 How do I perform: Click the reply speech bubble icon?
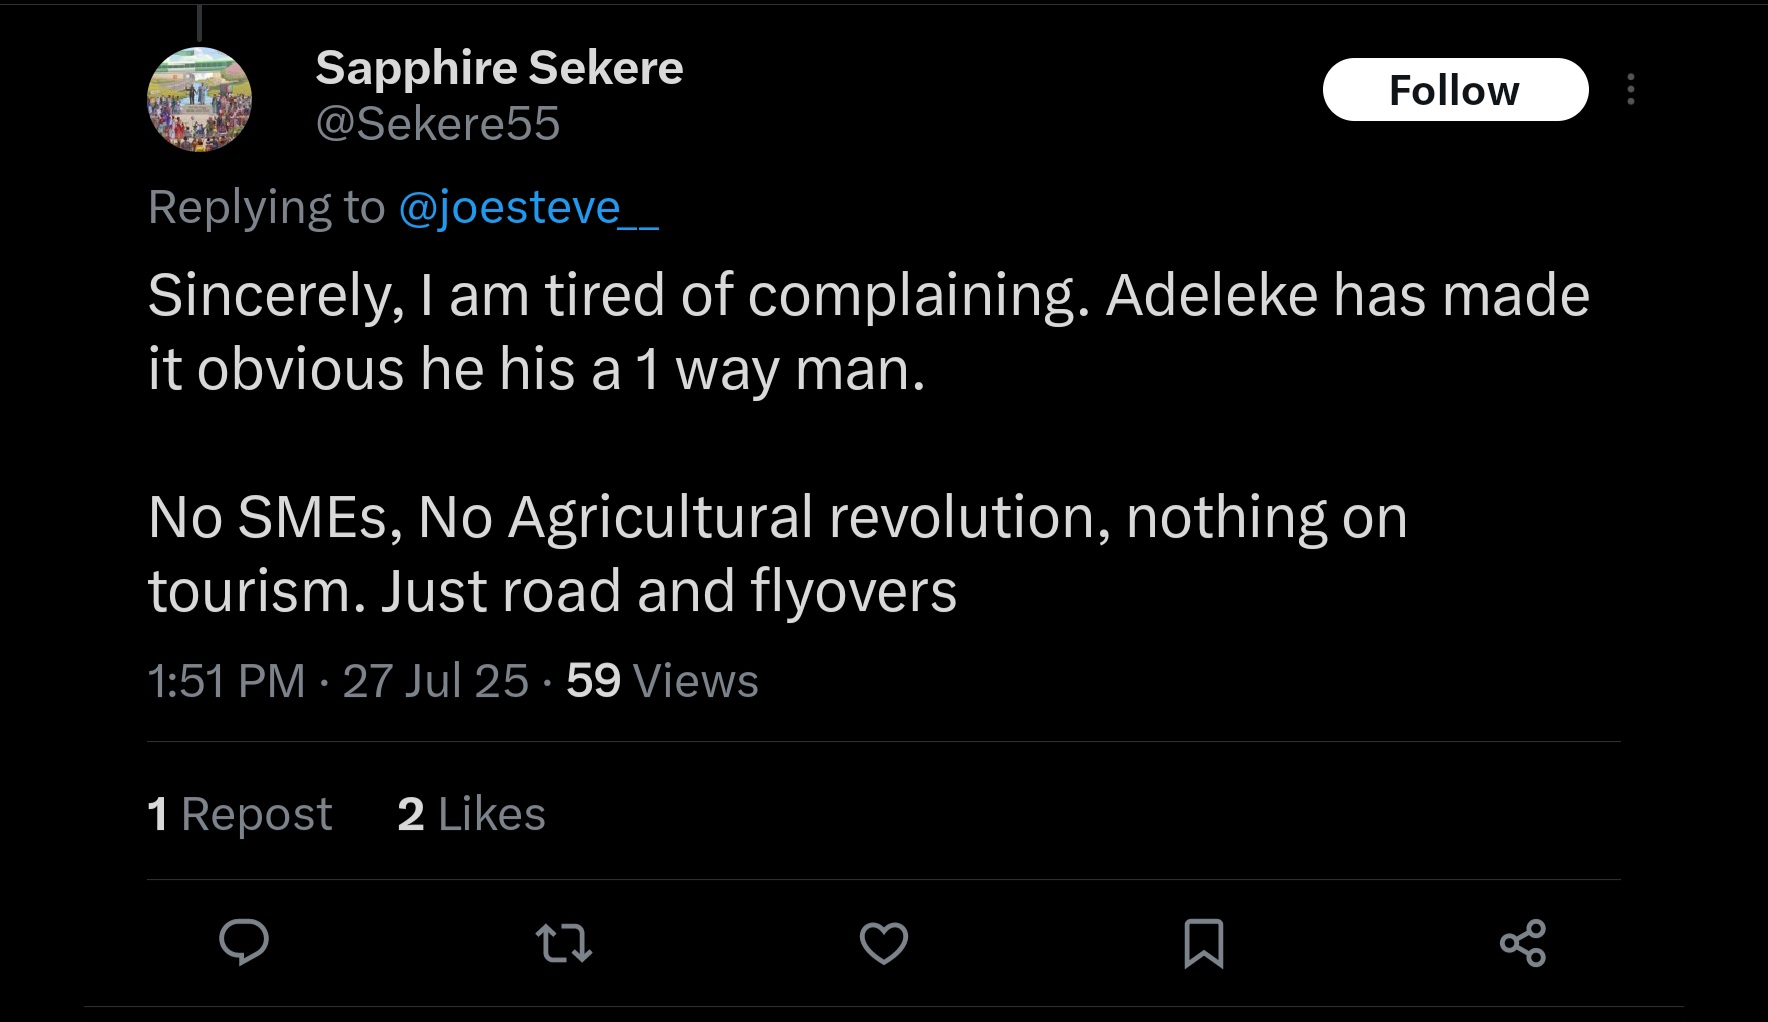(x=244, y=941)
